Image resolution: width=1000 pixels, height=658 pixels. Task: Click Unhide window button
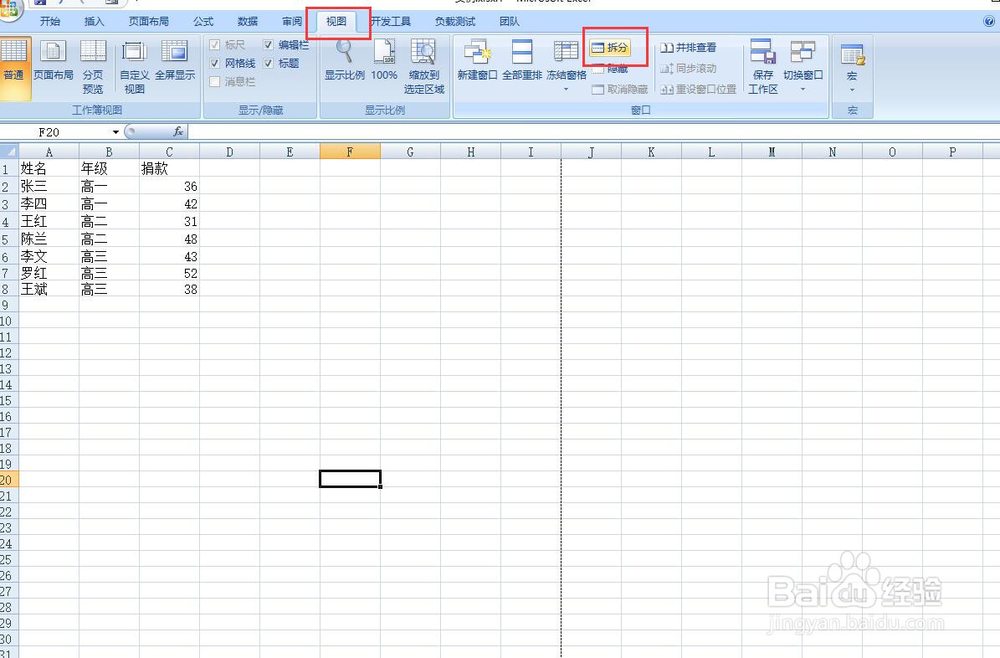[x=620, y=89]
